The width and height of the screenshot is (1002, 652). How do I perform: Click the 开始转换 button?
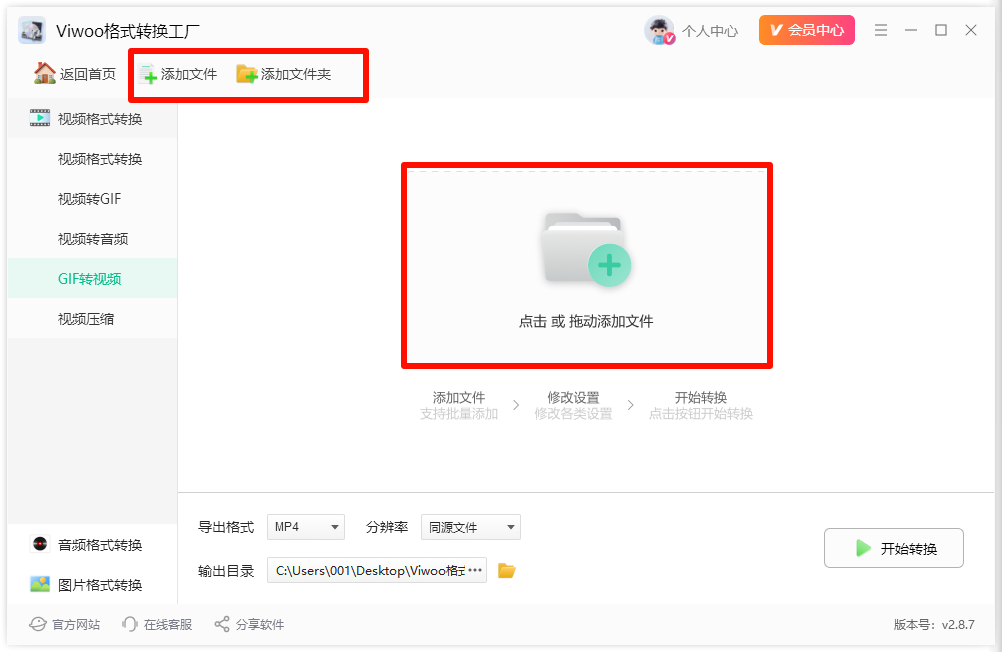(893, 548)
